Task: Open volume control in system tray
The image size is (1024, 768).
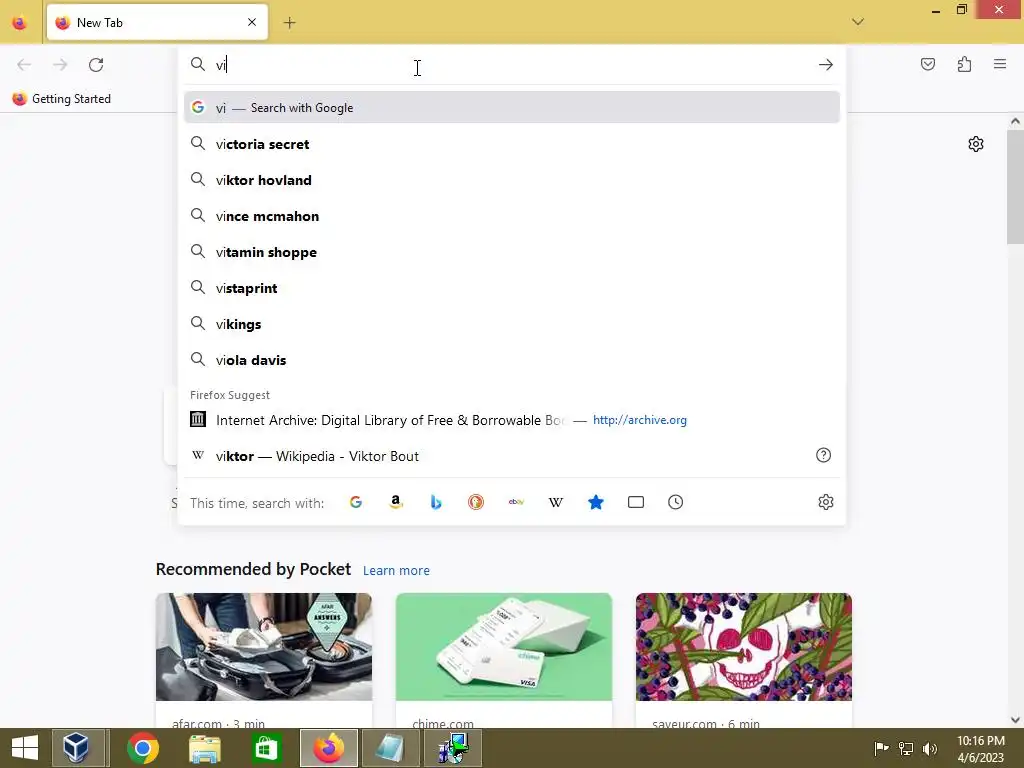Action: point(930,748)
